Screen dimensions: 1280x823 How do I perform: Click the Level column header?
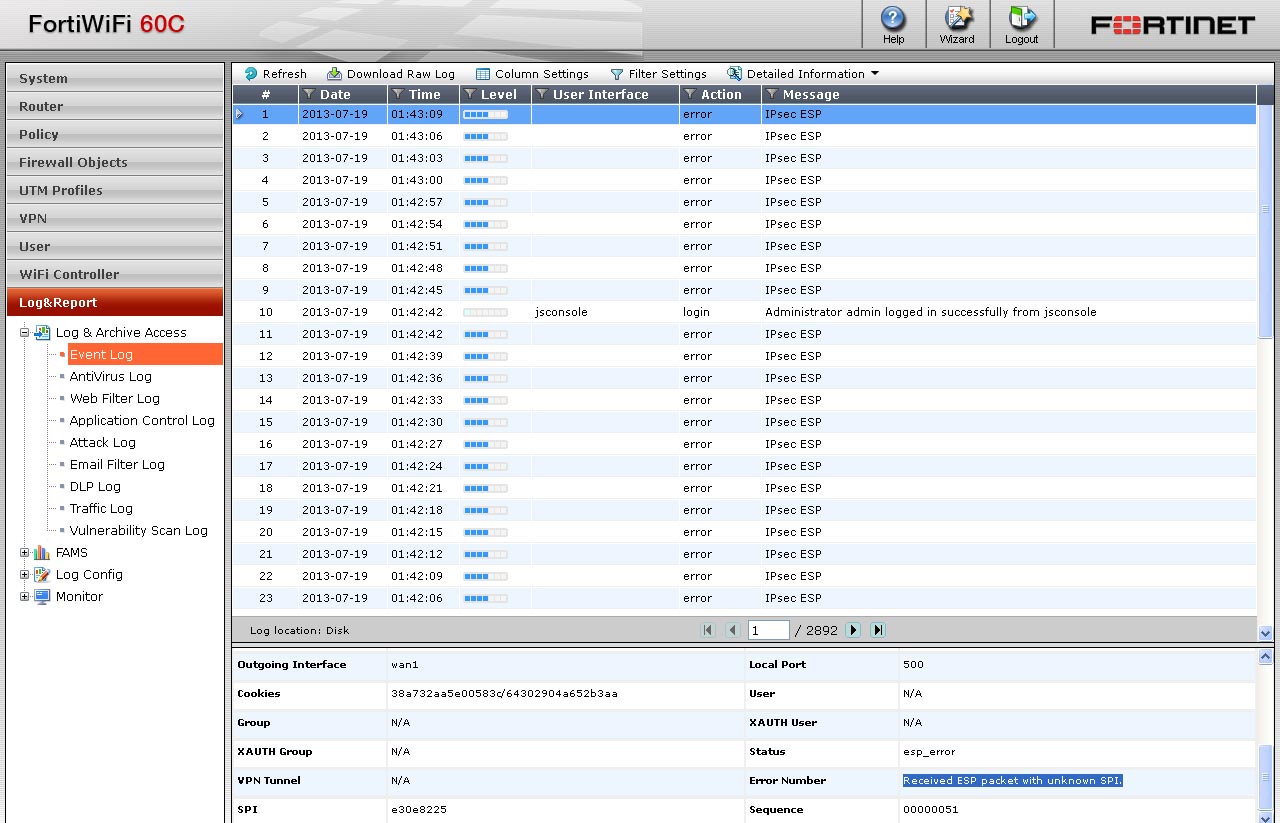495,94
